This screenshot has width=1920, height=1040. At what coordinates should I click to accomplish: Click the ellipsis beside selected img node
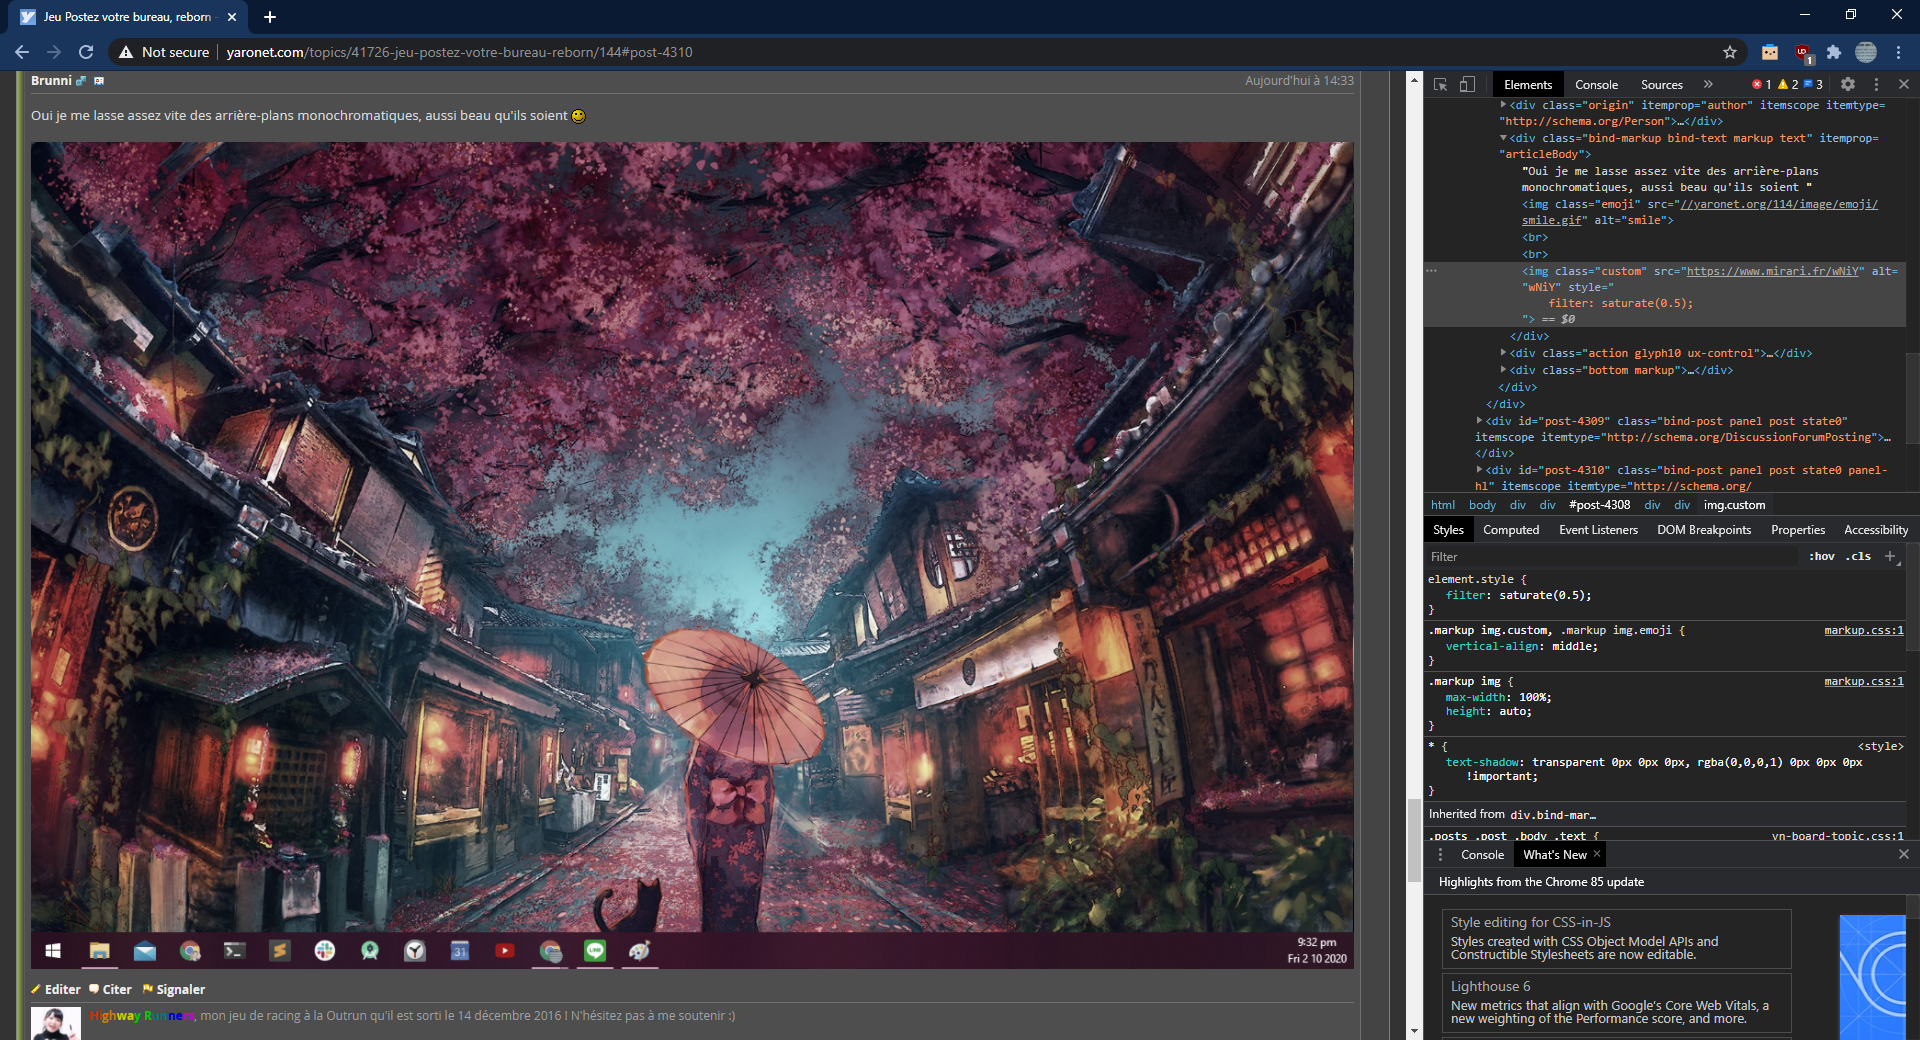1431,271
